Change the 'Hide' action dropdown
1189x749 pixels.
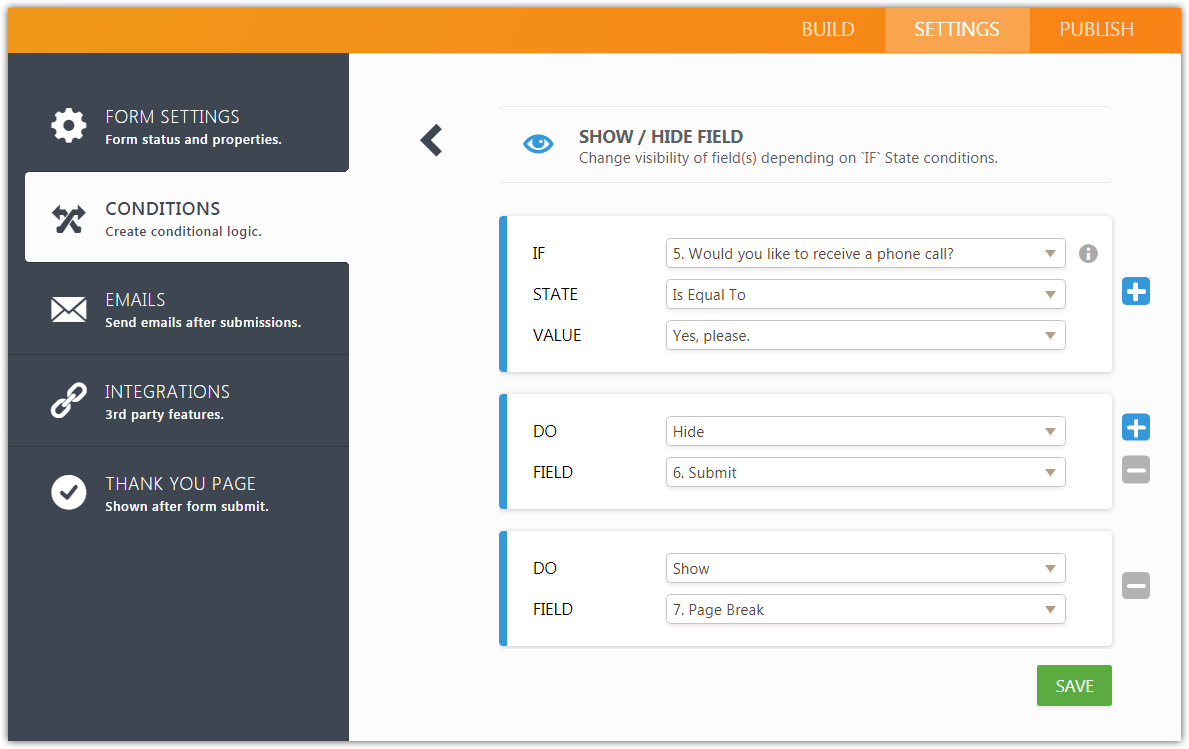point(865,432)
